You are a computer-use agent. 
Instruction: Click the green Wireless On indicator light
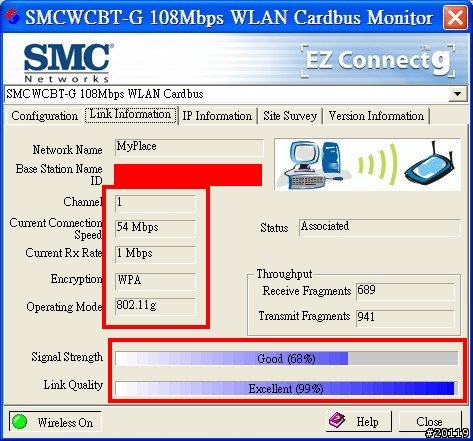click(x=19, y=422)
